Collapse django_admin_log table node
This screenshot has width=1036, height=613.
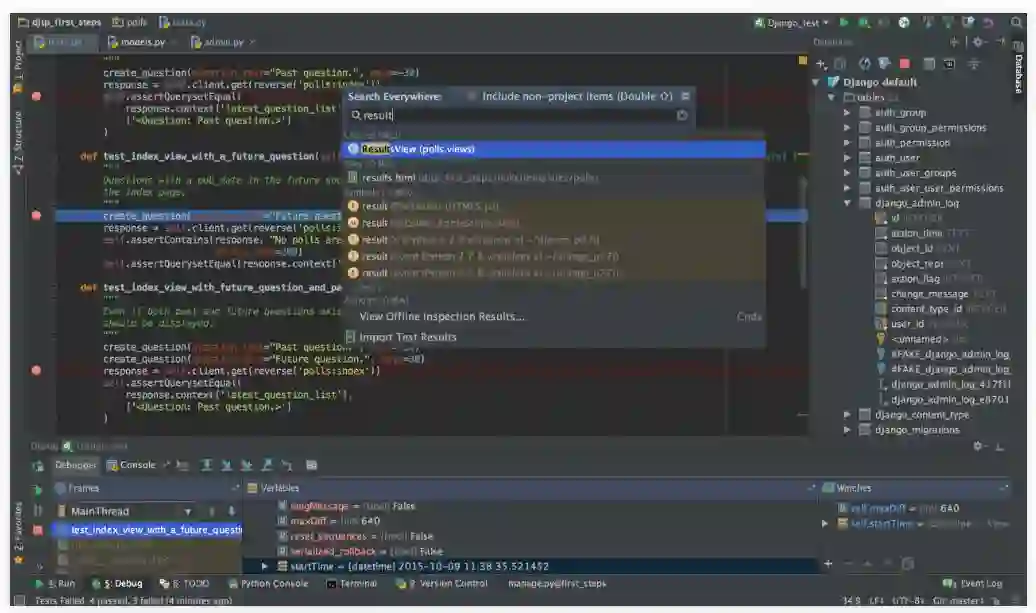[x=847, y=203]
